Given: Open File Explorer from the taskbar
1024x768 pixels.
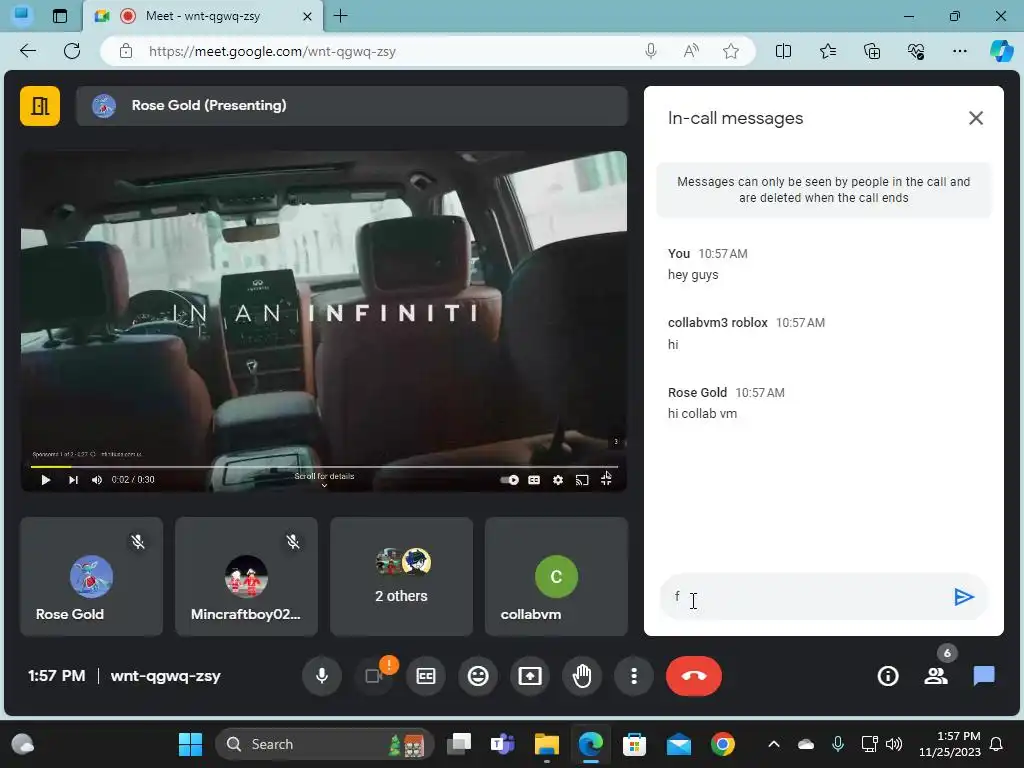Looking at the screenshot, I should 547,744.
